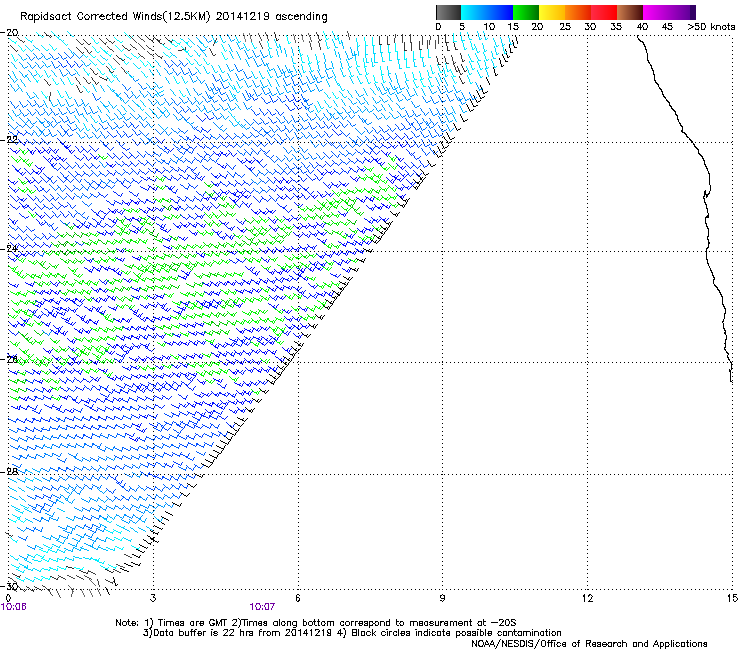This screenshot has width=740, height=650.
Task: Click the yellow 20-25 knots legend color
Action: point(552,12)
